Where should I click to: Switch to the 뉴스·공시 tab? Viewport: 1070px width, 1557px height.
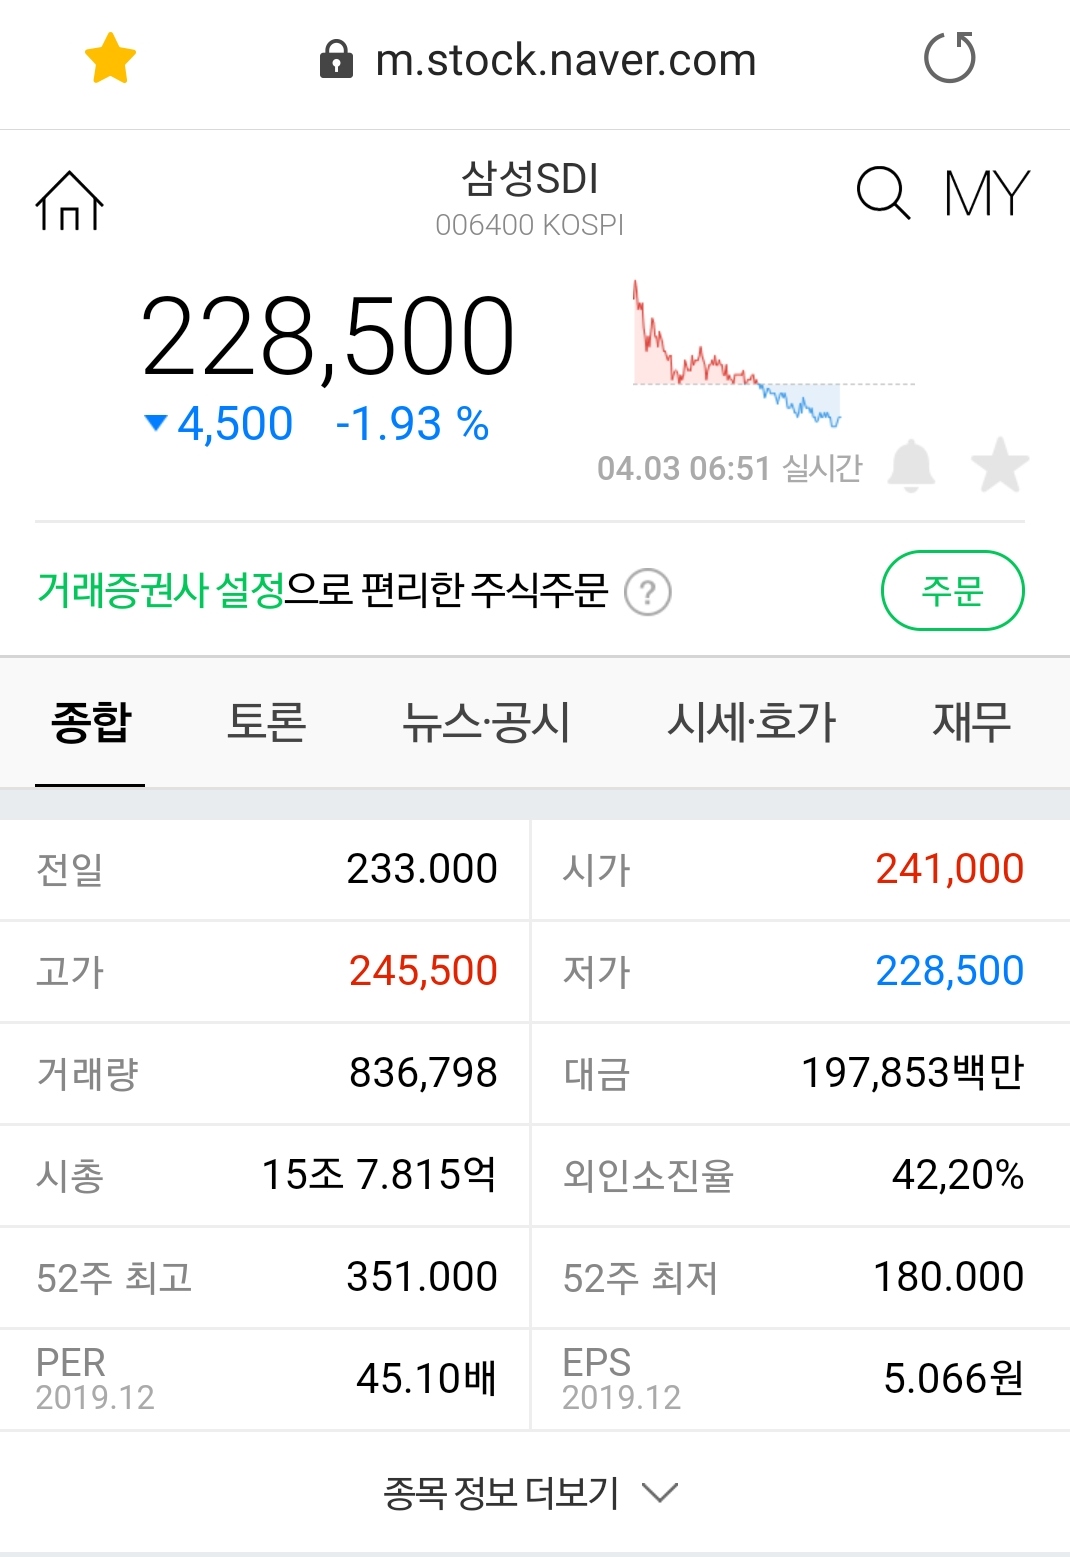[486, 722]
